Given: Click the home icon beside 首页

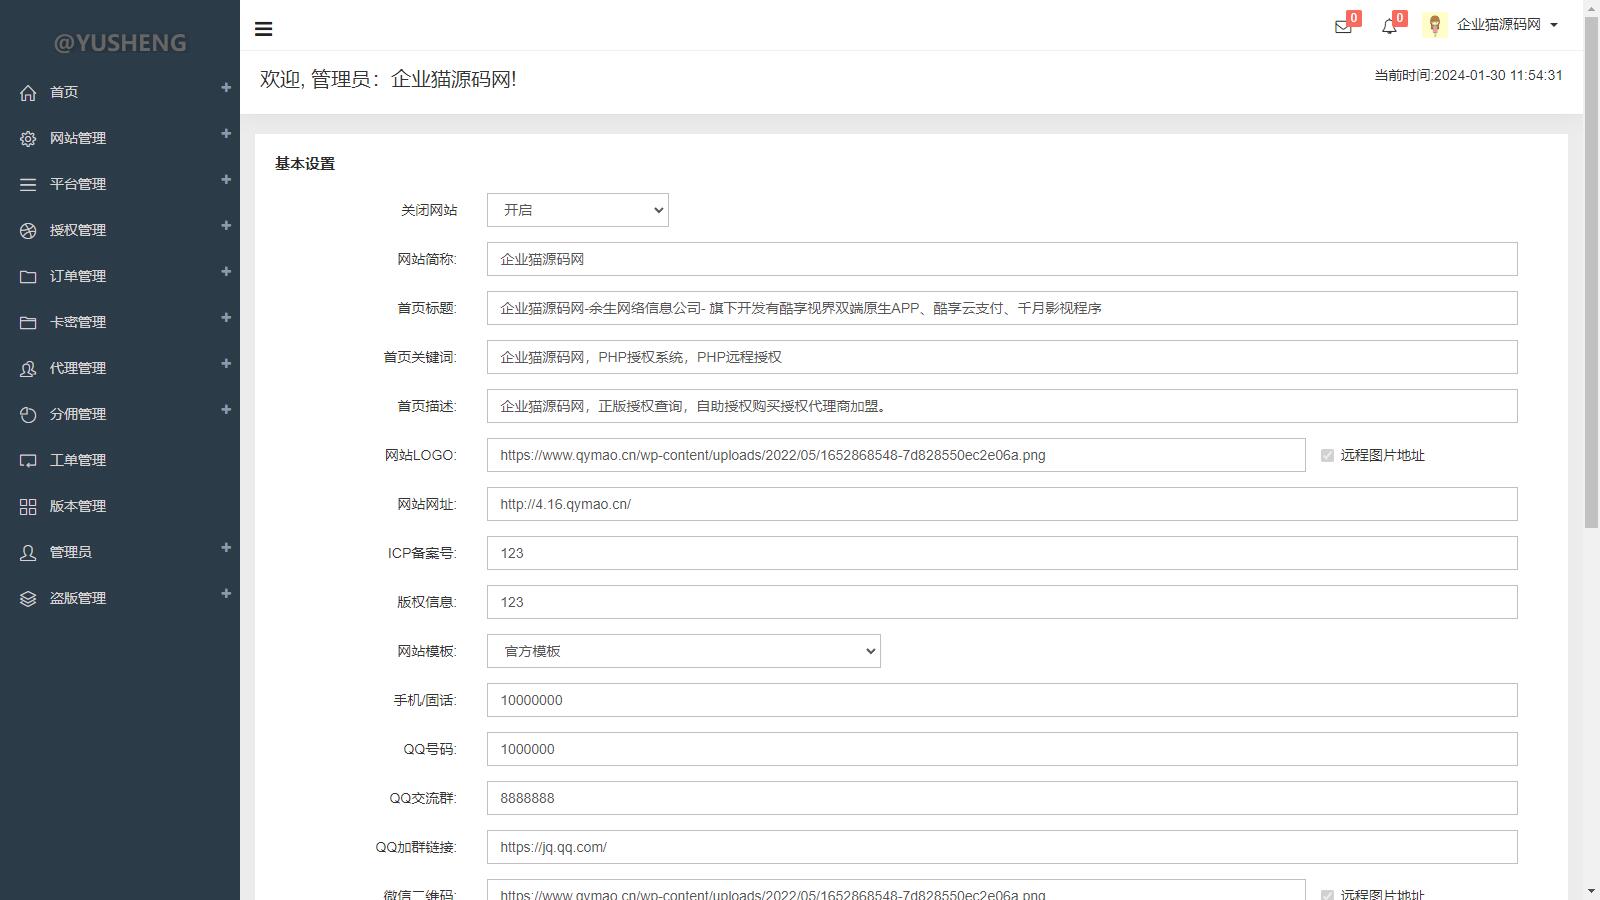Looking at the screenshot, I should 28,93.
